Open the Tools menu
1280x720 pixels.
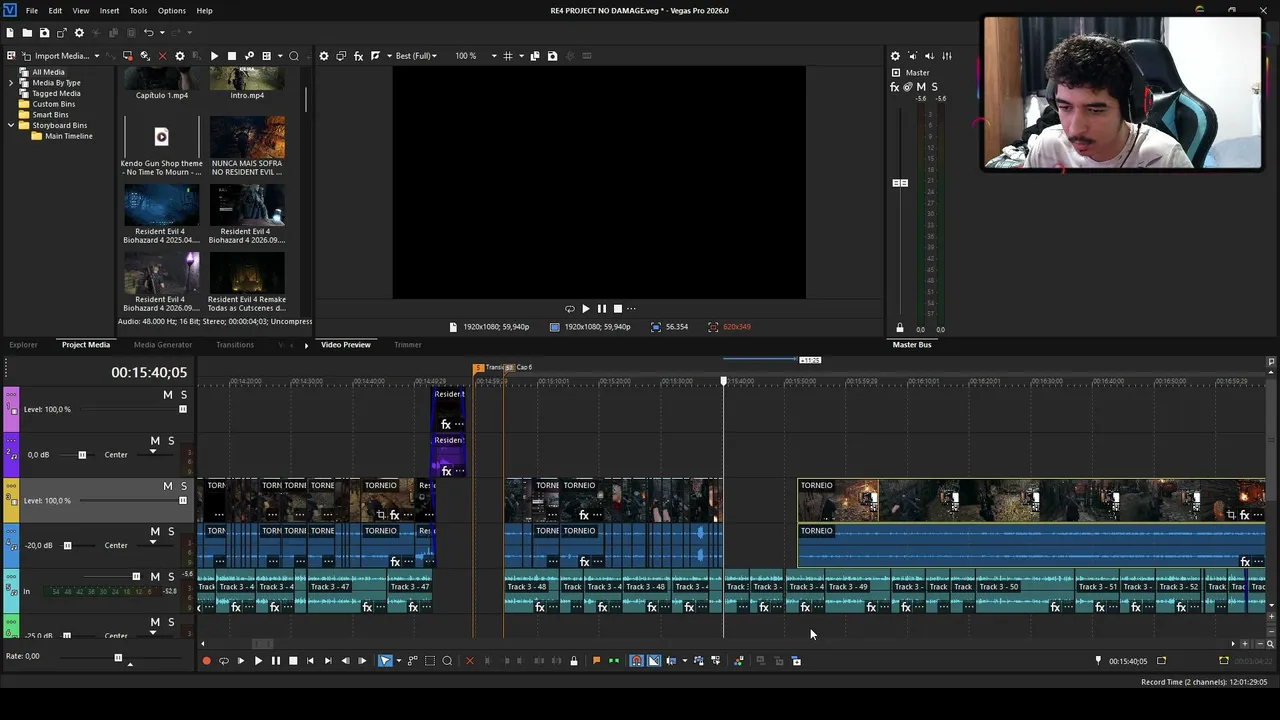tap(138, 10)
